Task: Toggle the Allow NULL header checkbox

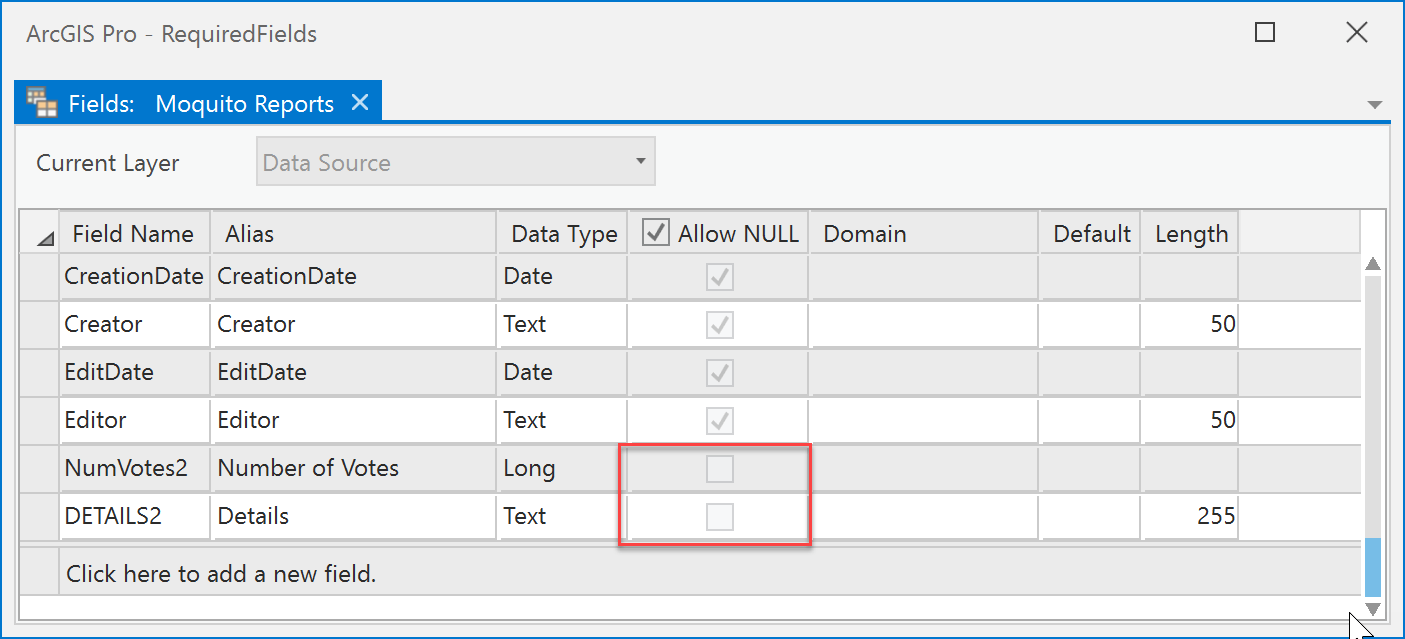Action: pyautogui.click(x=655, y=231)
